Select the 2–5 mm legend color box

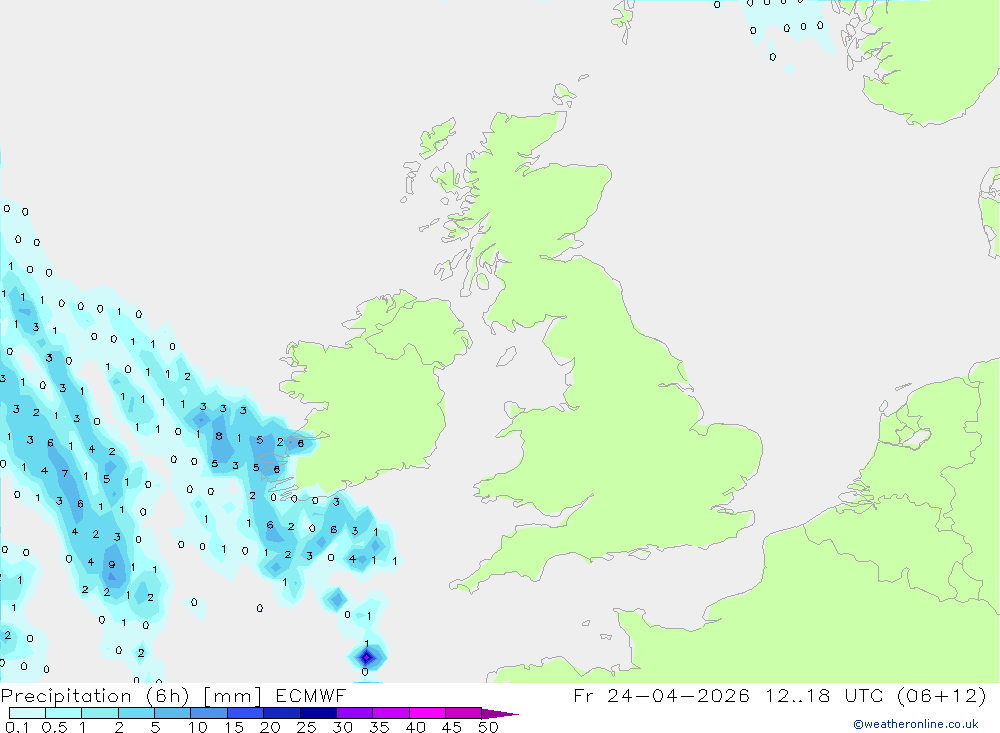click(136, 713)
